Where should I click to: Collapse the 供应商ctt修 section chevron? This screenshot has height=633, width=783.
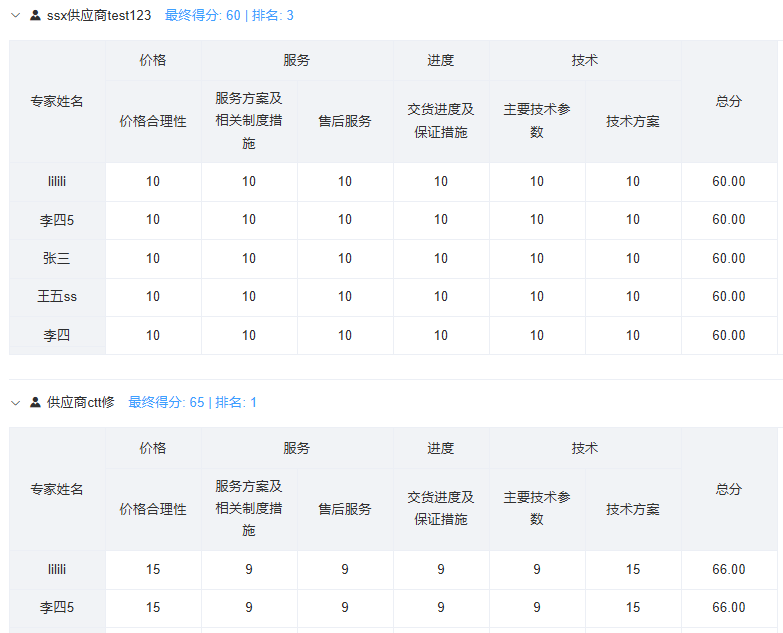click(x=15, y=403)
